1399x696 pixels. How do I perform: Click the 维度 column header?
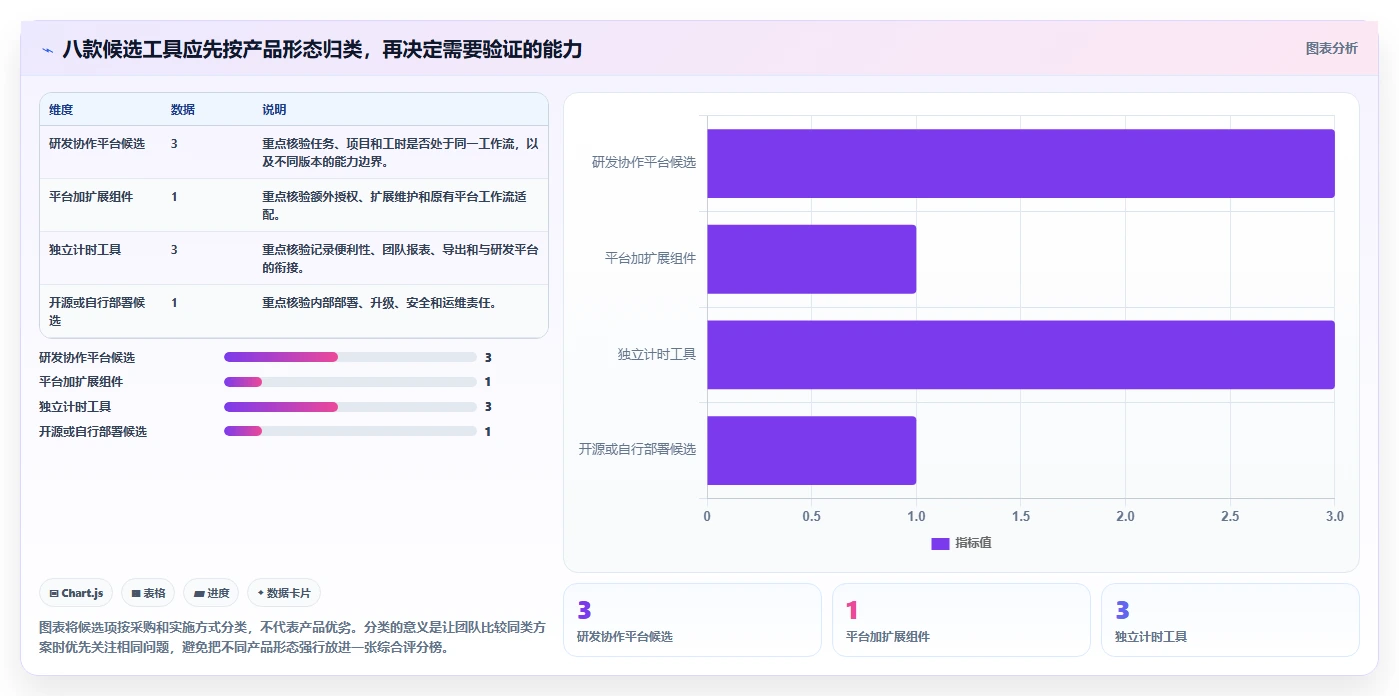(x=61, y=110)
